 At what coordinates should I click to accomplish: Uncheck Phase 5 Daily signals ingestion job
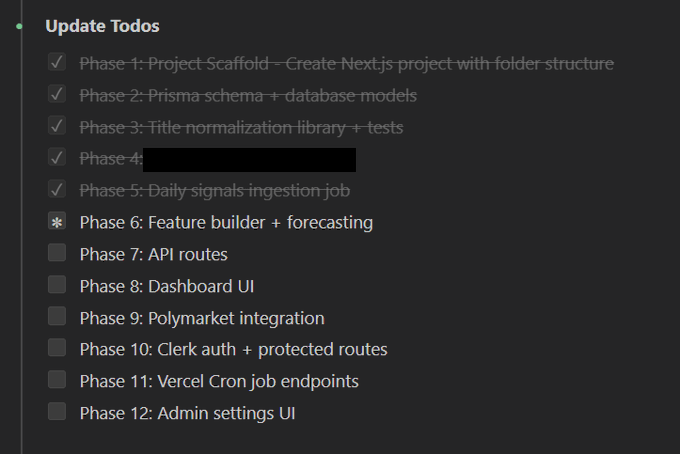click(57, 190)
